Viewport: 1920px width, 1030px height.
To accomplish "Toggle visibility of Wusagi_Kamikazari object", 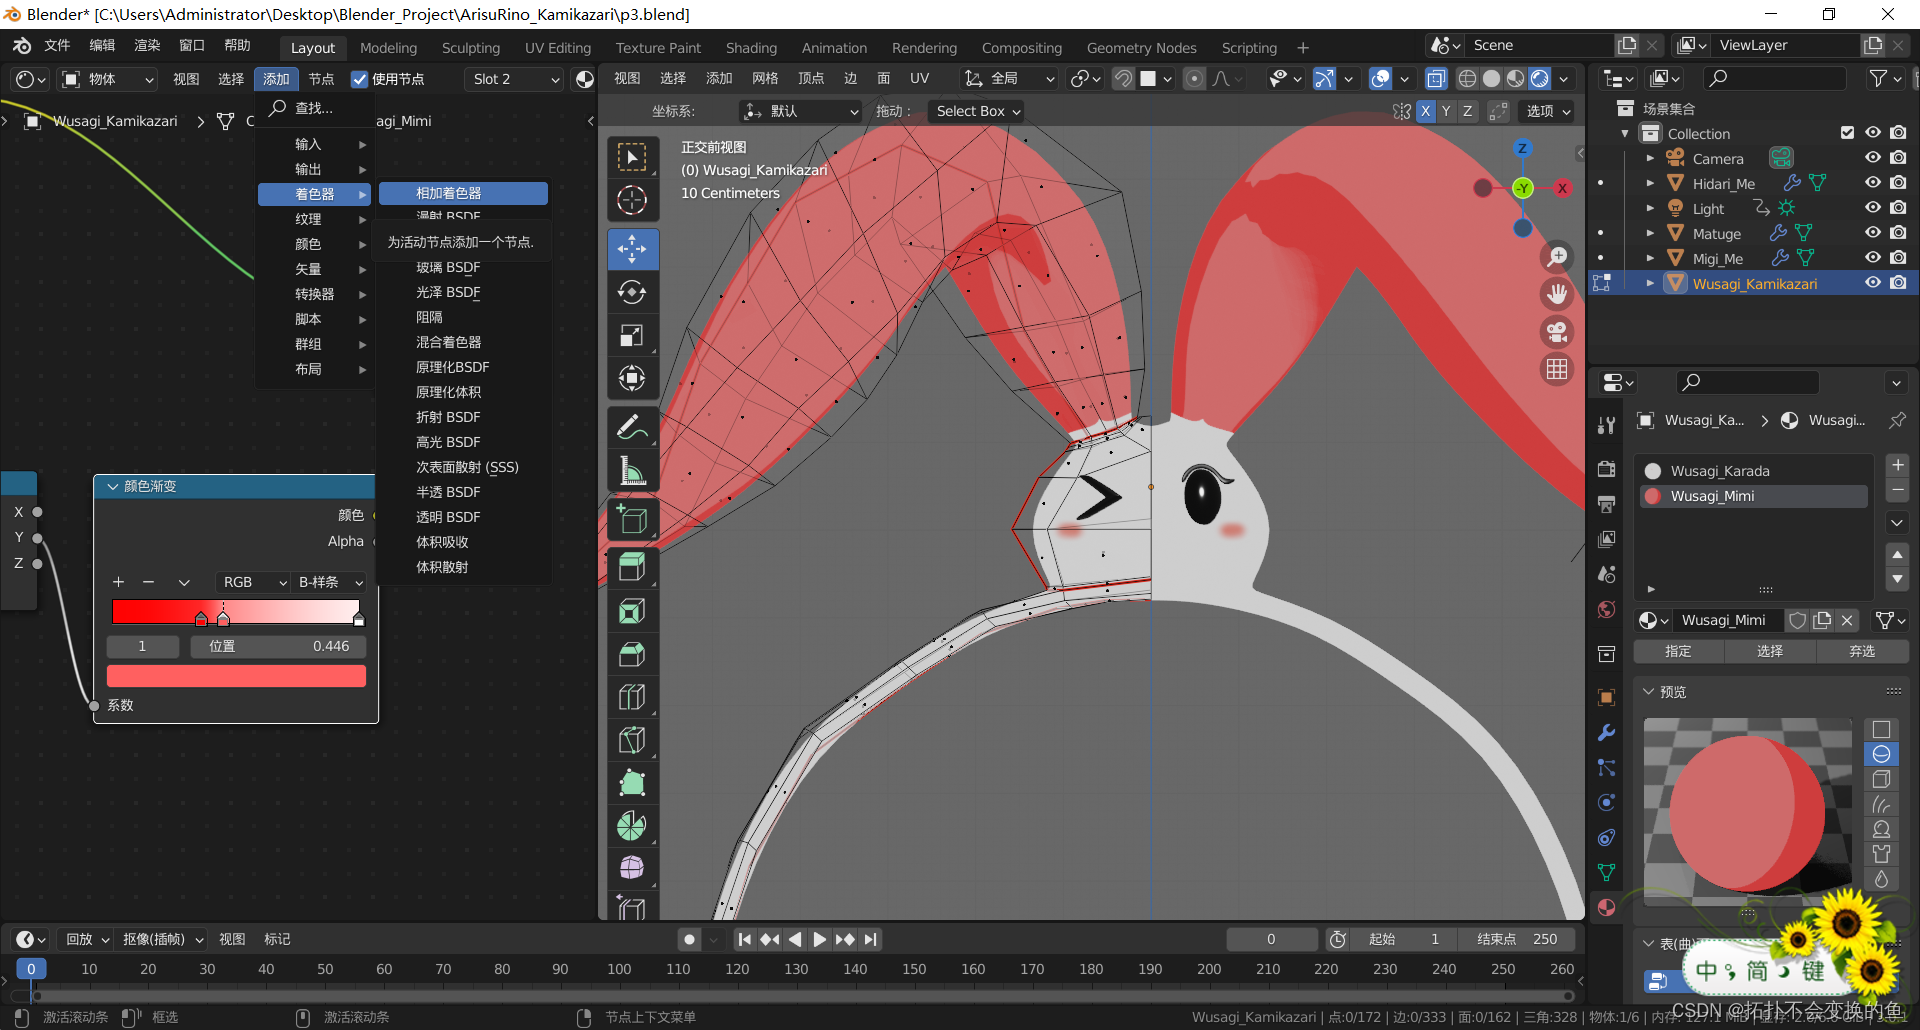I will click(x=1873, y=283).
